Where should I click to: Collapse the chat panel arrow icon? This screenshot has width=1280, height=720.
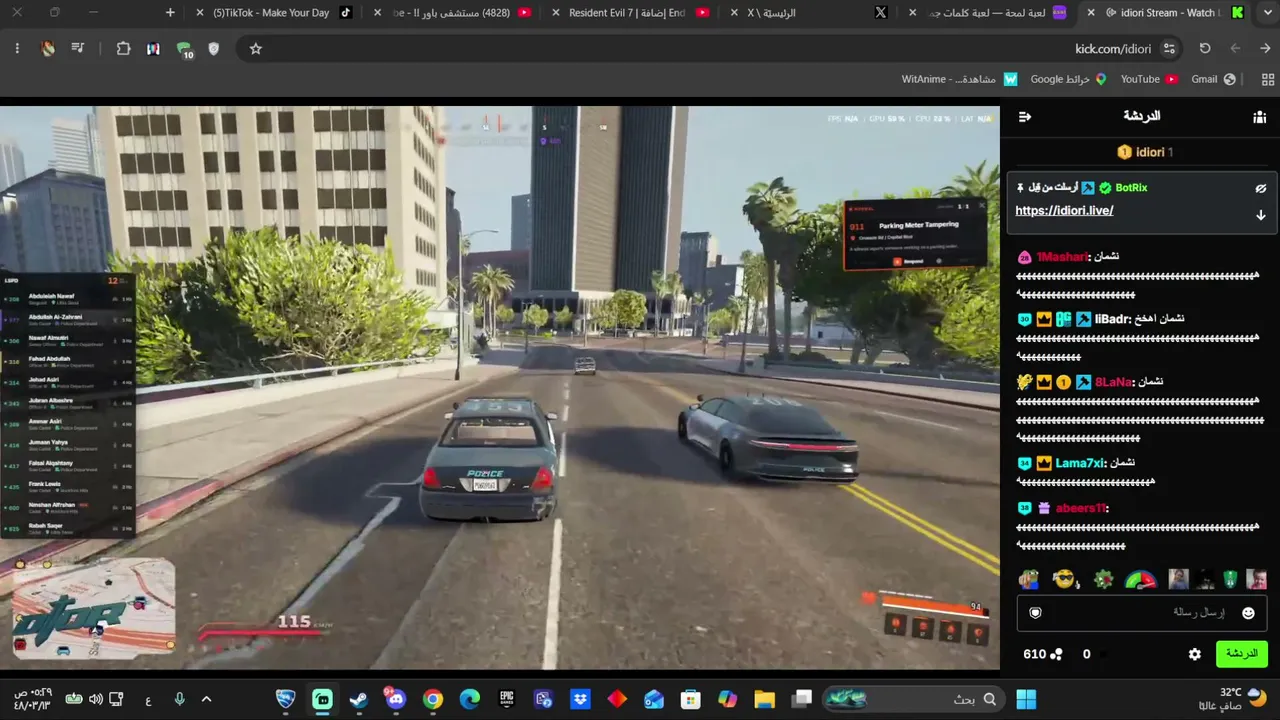(x=1025, y=117)
